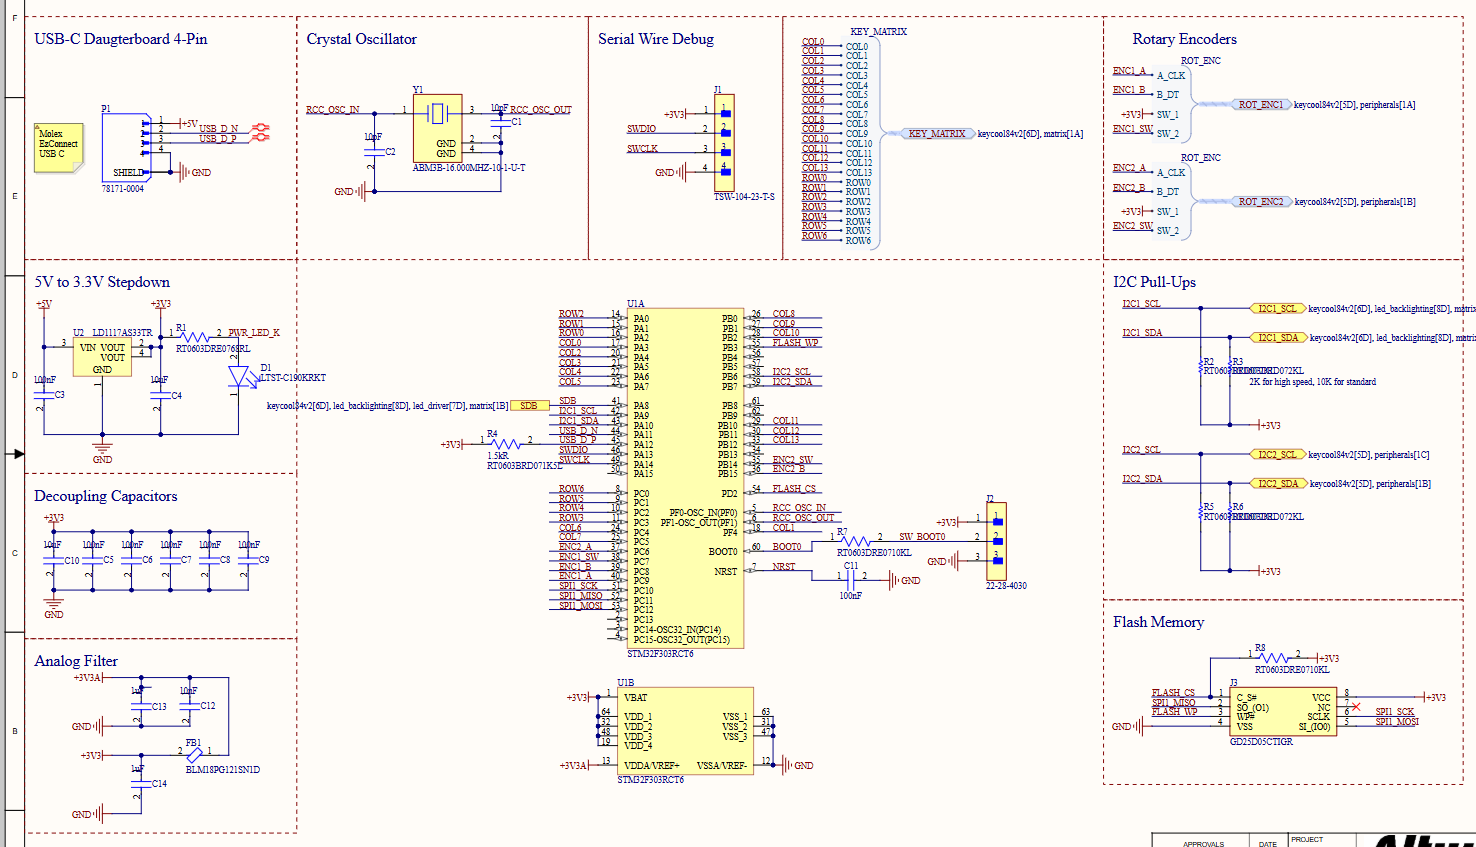Select the FB1 ferrite bead symbol
Viewport: 1476px width, 847px height.
(x=194, y=754)
